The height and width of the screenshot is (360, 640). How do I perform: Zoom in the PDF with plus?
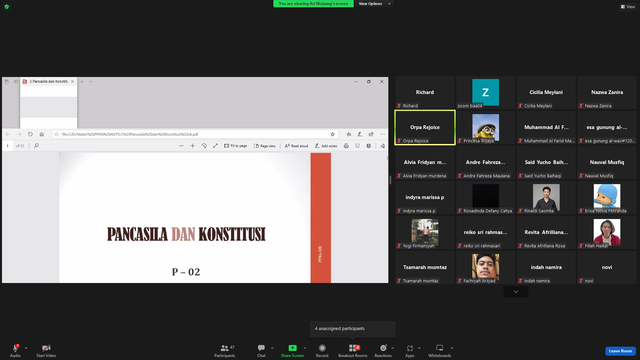(x=192, y=146)
